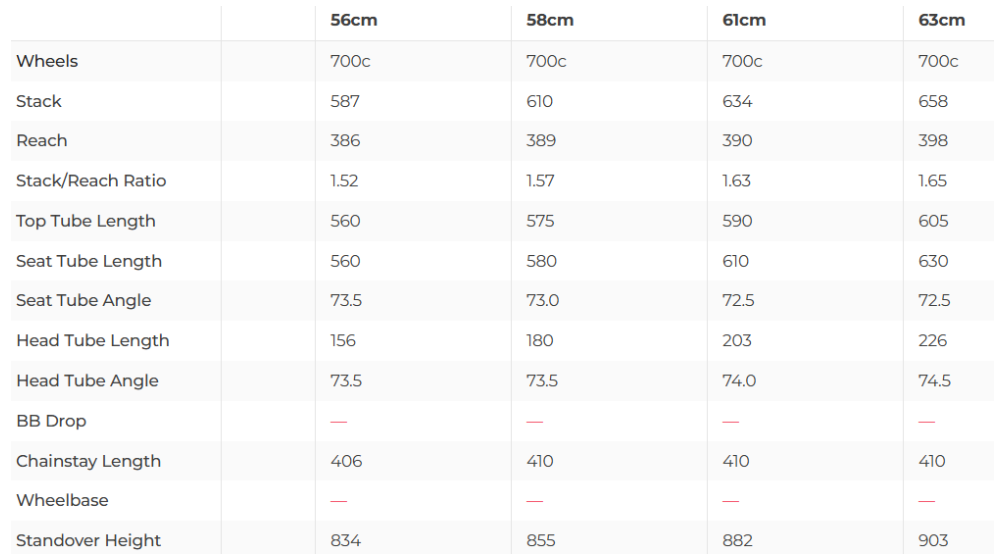Select the Stack/Reach Ratio row label

coord(91,181)
